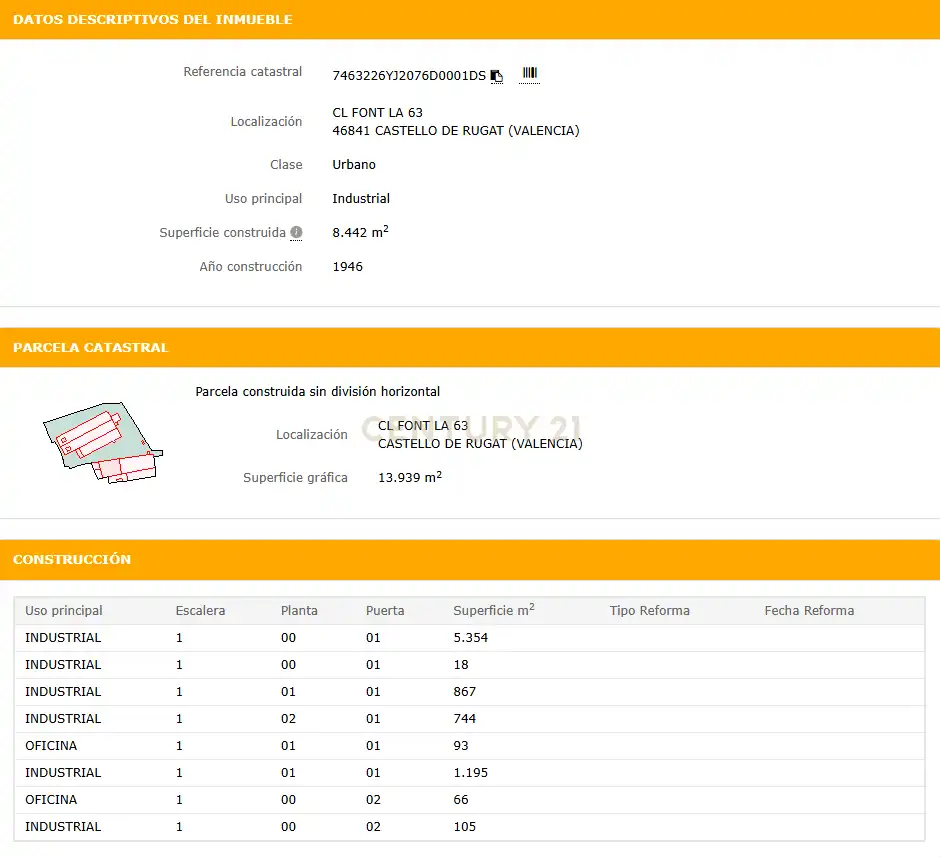Viewport: 940px width, 857px height.
Task: Click 46841 CASTELLO DE RUGAT (VALENCIA)
Action: (456, 131)
